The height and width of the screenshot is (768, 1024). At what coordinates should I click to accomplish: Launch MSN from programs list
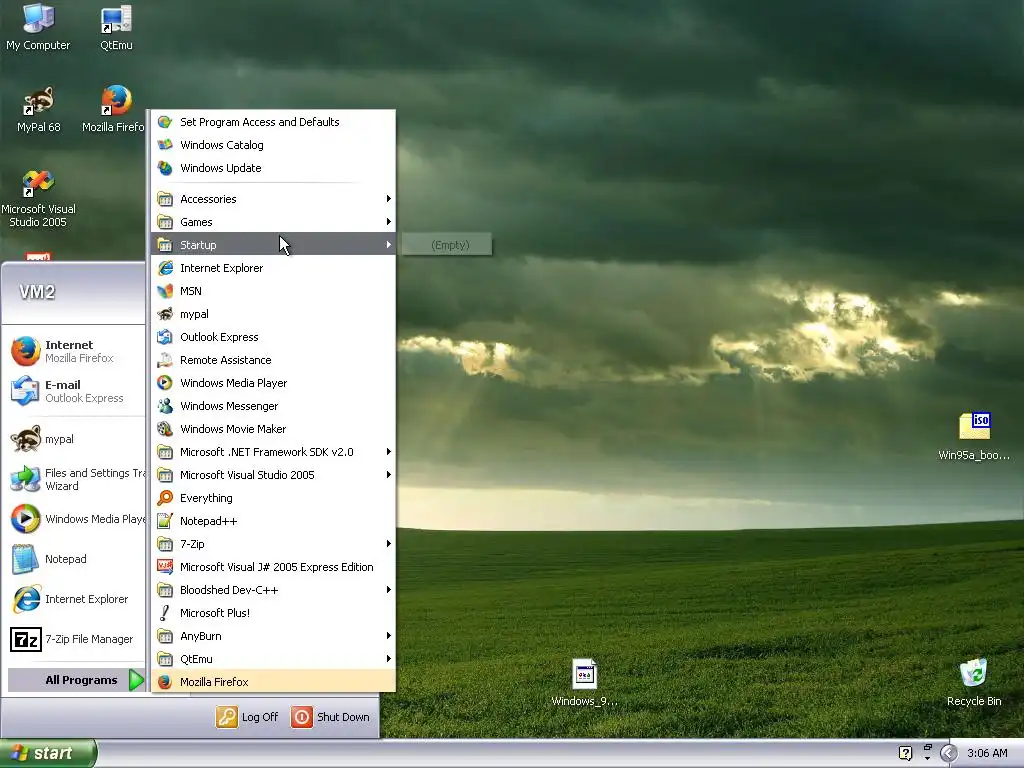(273, 291)
